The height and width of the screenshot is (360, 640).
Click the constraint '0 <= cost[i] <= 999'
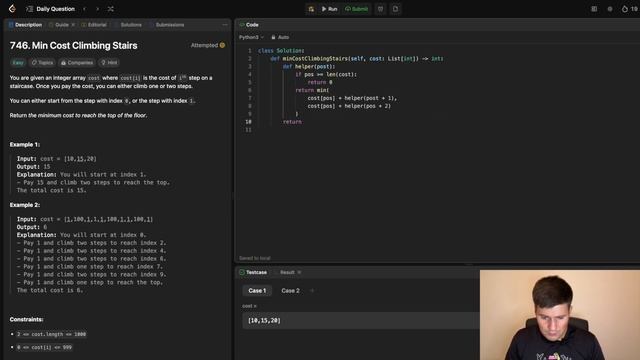[x=44, y=347]
